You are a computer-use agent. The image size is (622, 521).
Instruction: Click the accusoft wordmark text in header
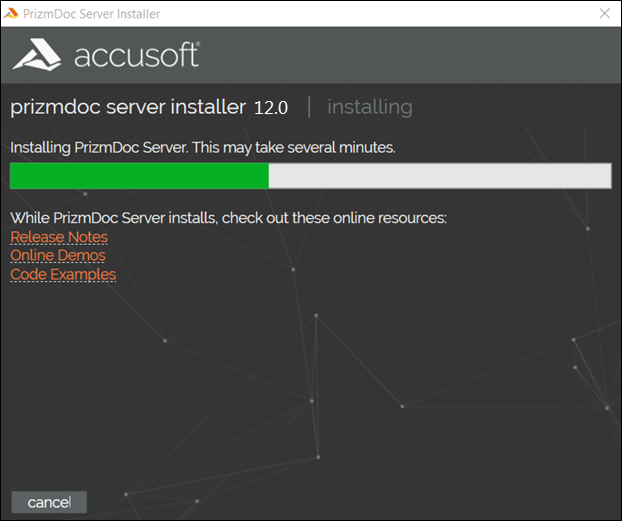[137, 56]
